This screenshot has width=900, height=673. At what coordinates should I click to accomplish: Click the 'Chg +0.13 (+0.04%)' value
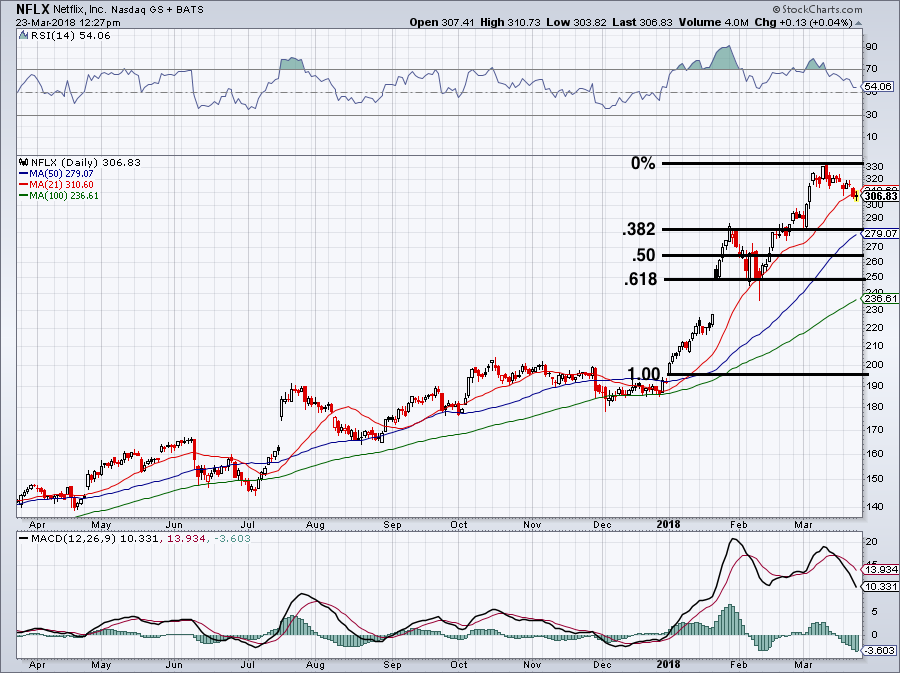(803, 22)
